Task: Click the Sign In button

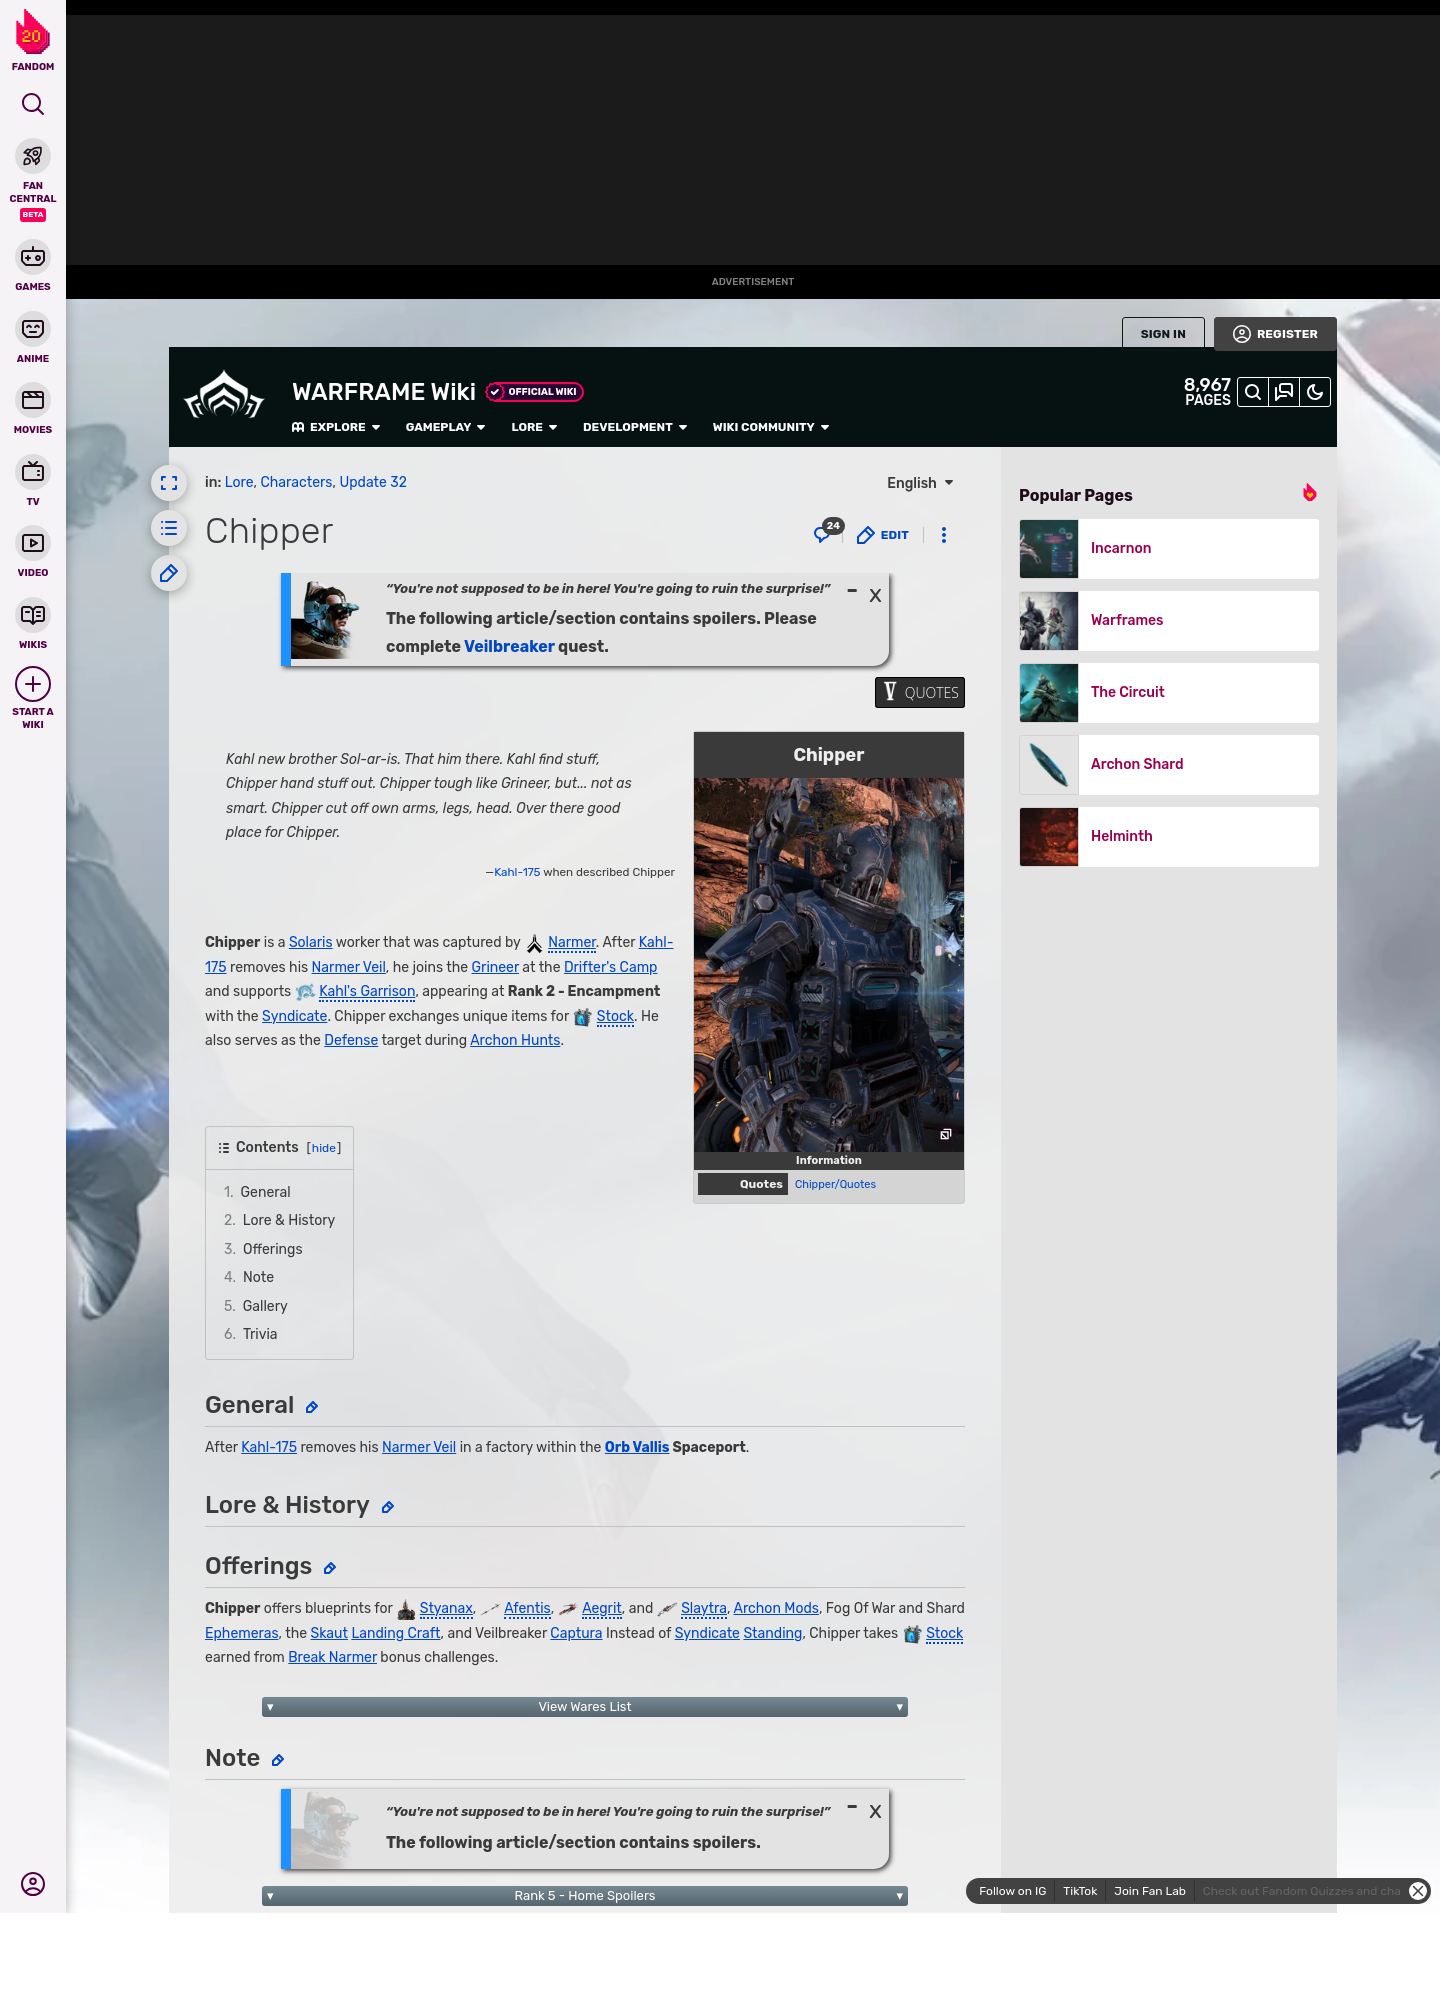Action: (x=1163, y=334)
